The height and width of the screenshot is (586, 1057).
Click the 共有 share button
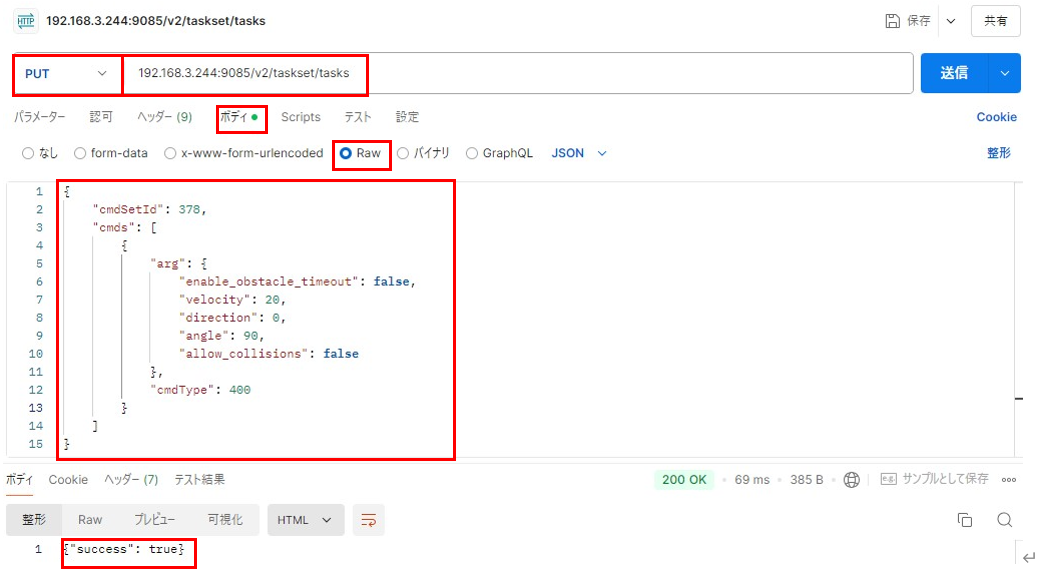coord(995,21)
